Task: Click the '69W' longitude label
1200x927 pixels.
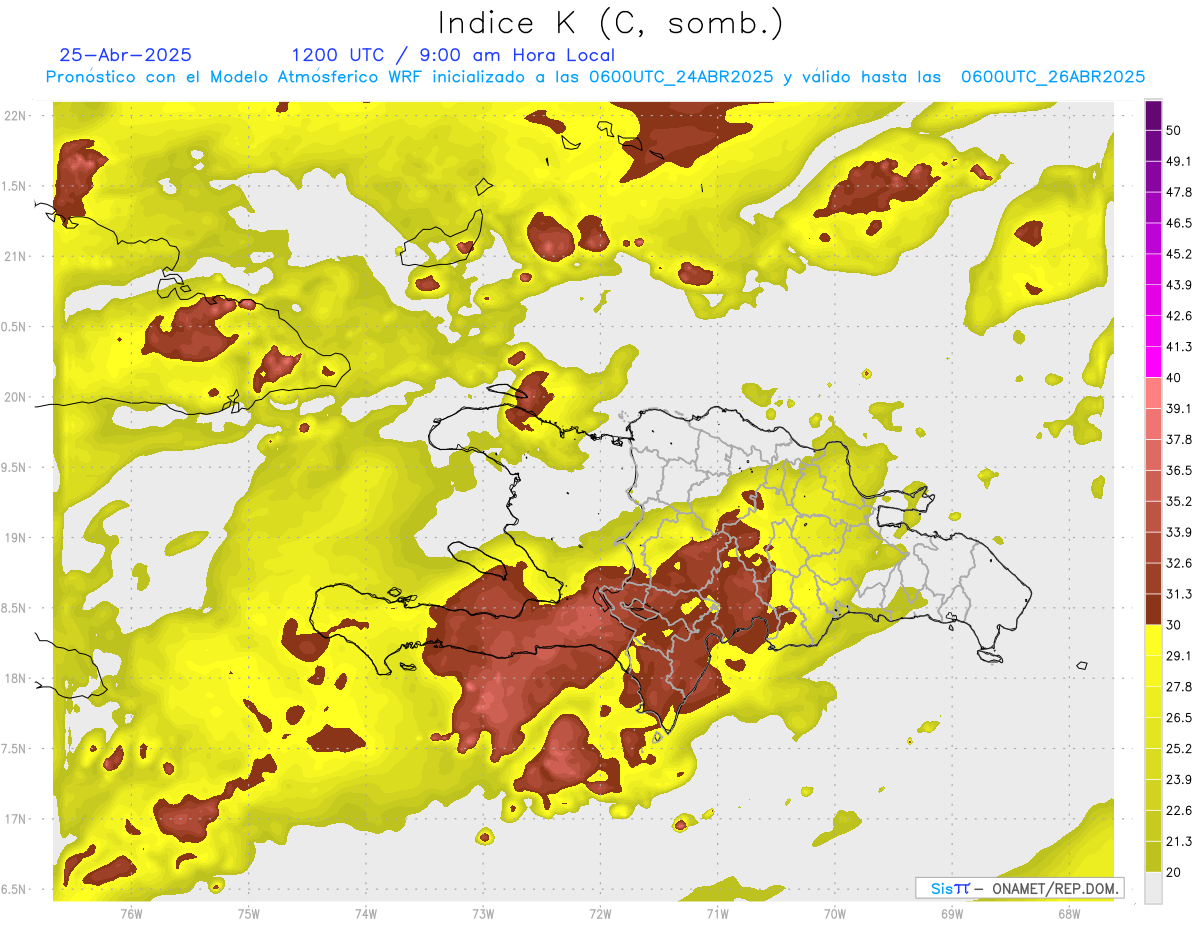Action: 952,913
